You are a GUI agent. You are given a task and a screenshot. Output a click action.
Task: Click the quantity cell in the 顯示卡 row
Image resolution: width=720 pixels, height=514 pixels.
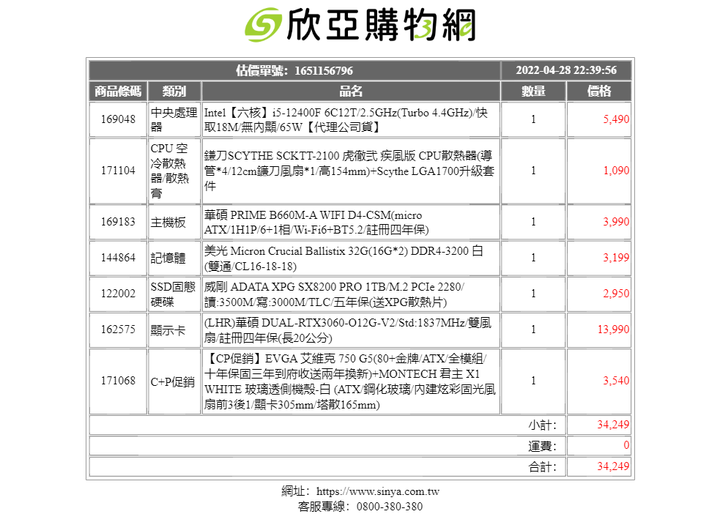click(533, 330)
